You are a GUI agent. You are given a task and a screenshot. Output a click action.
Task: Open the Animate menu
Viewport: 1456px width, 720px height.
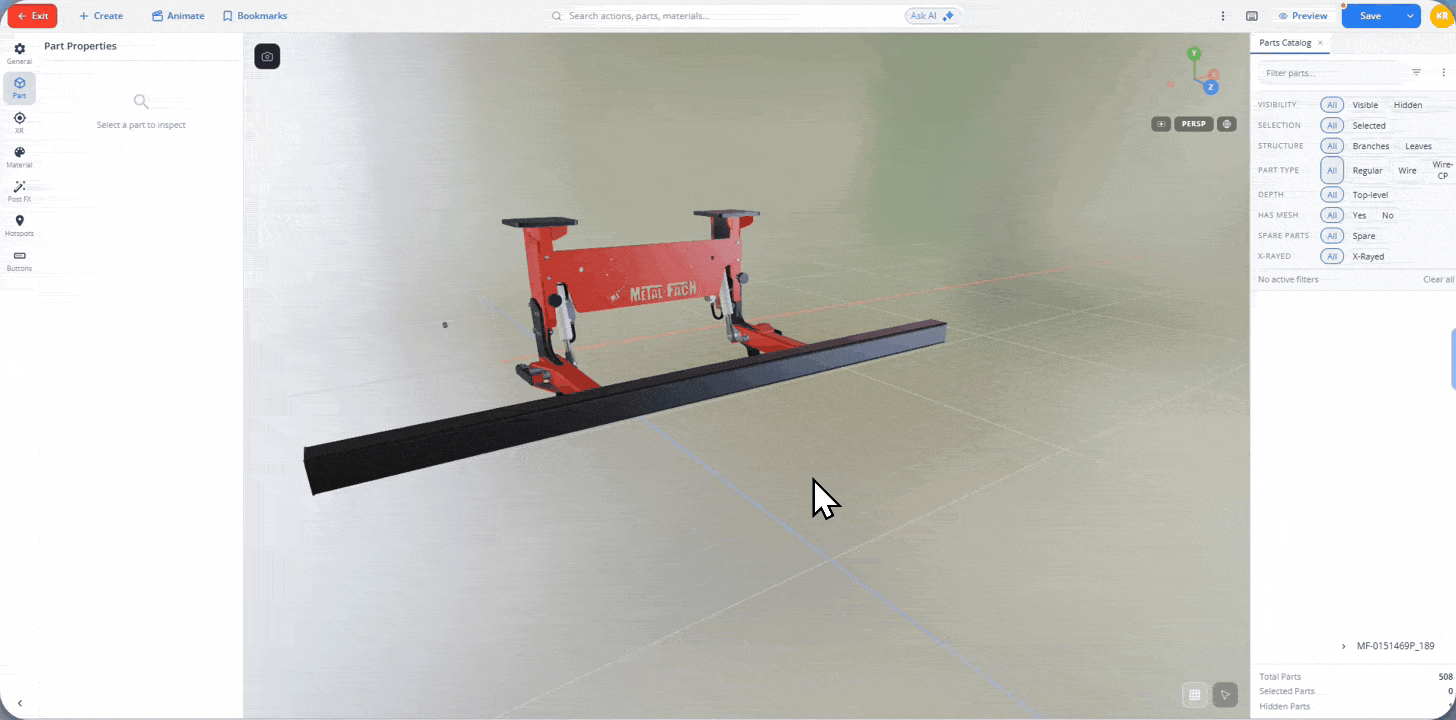(x=178, y=16)
